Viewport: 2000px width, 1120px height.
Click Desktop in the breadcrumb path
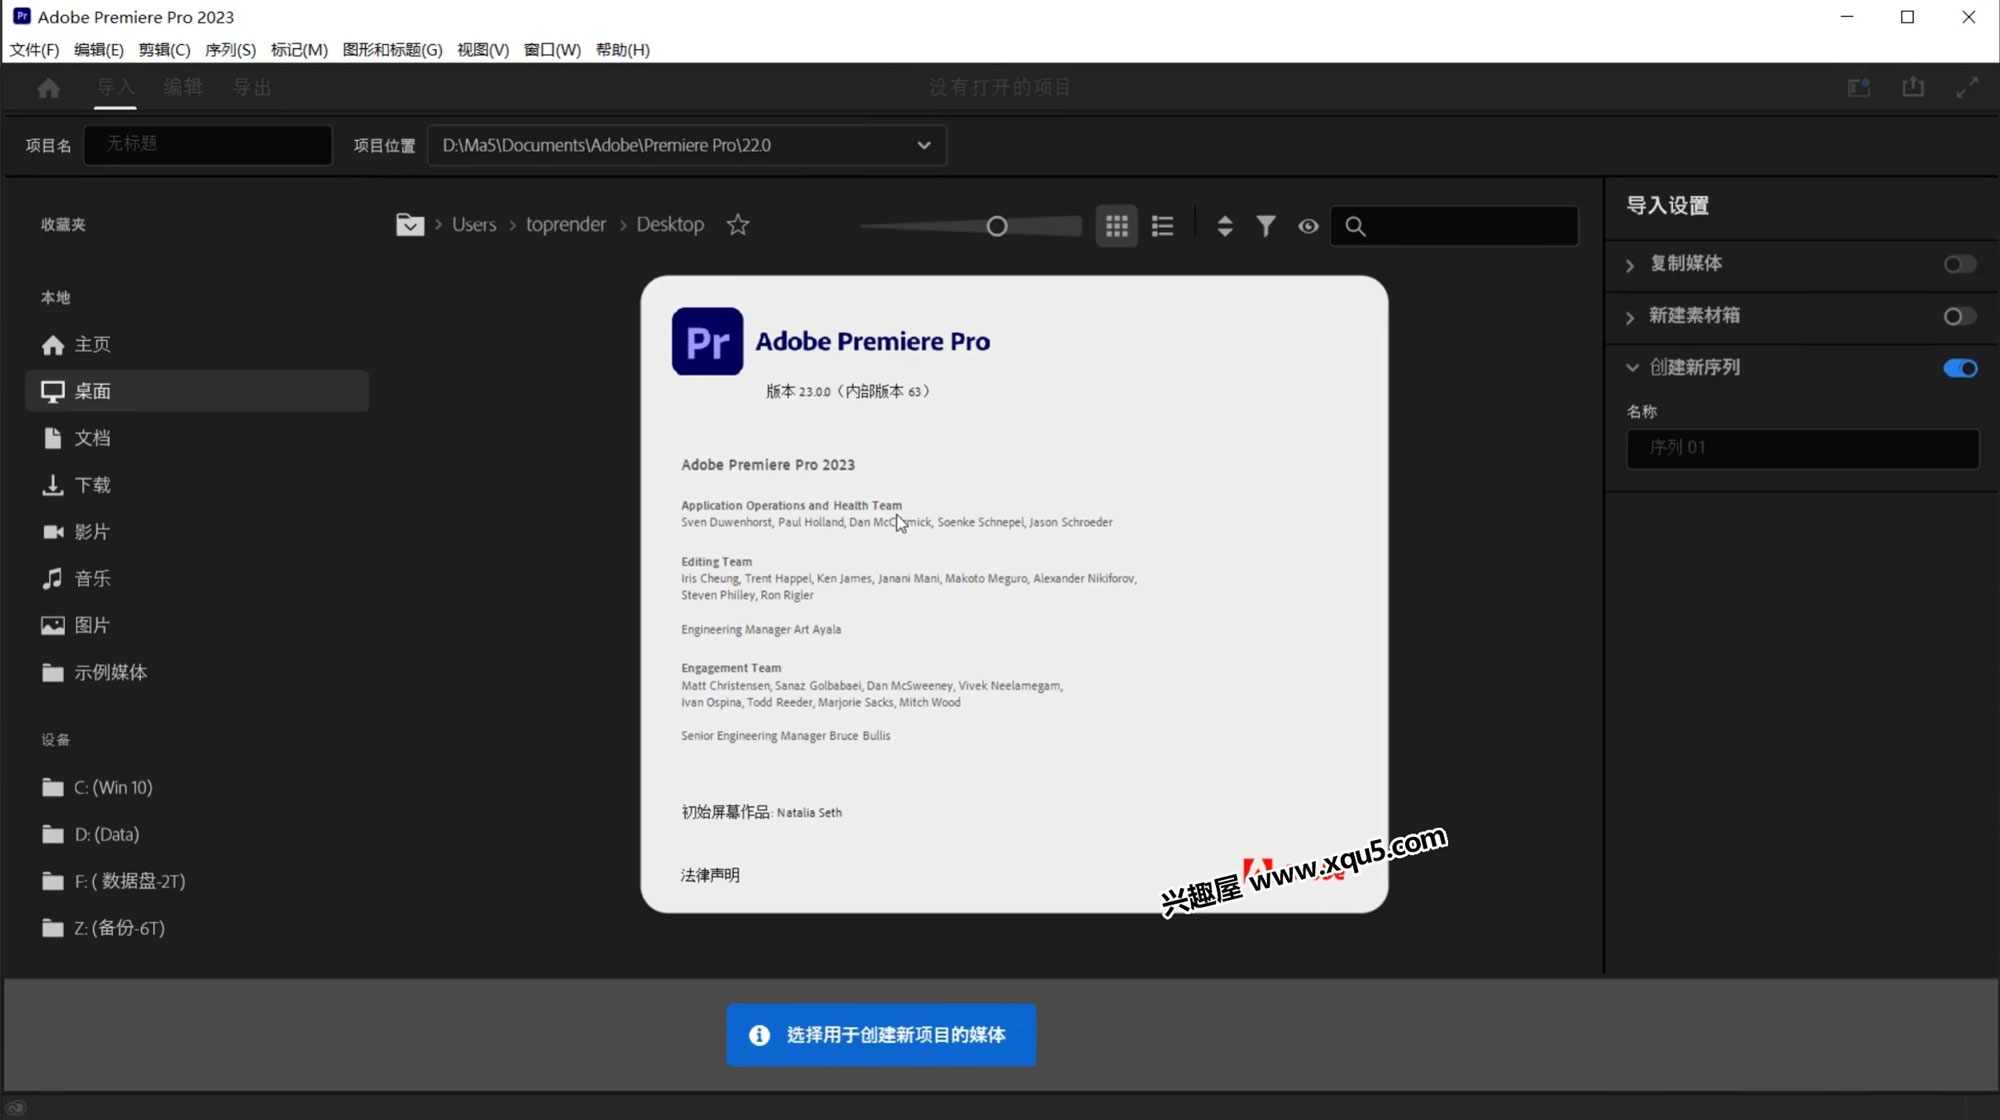coord(670,225)
